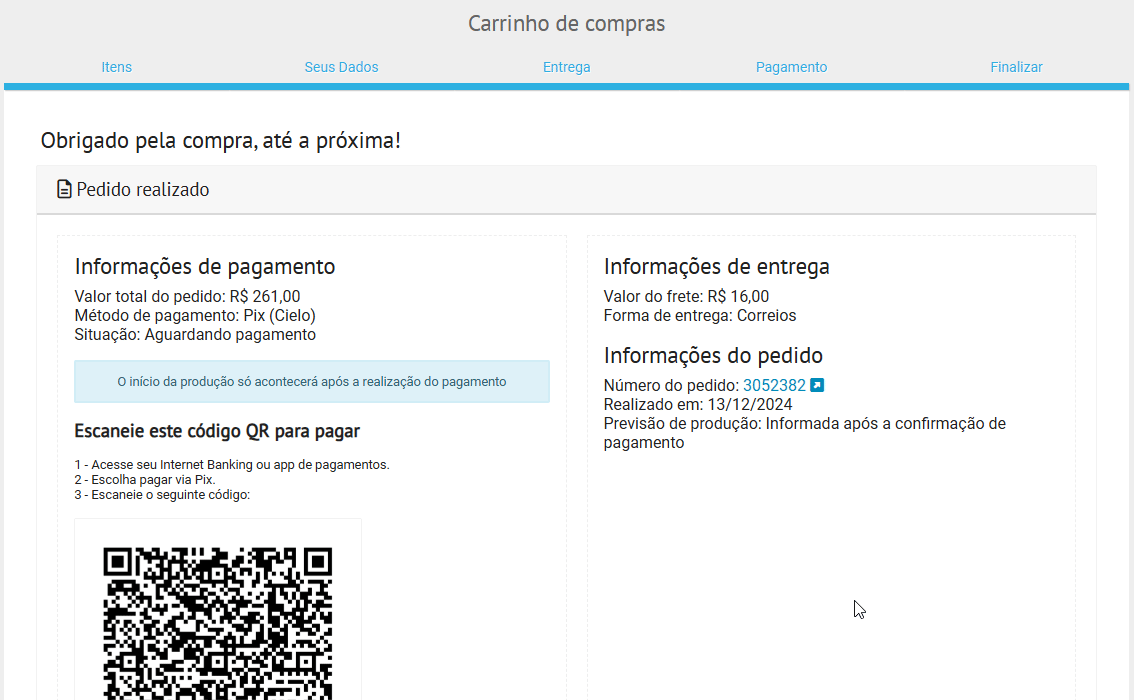Click the blue production start notice banner

click(x=312, y=381)
